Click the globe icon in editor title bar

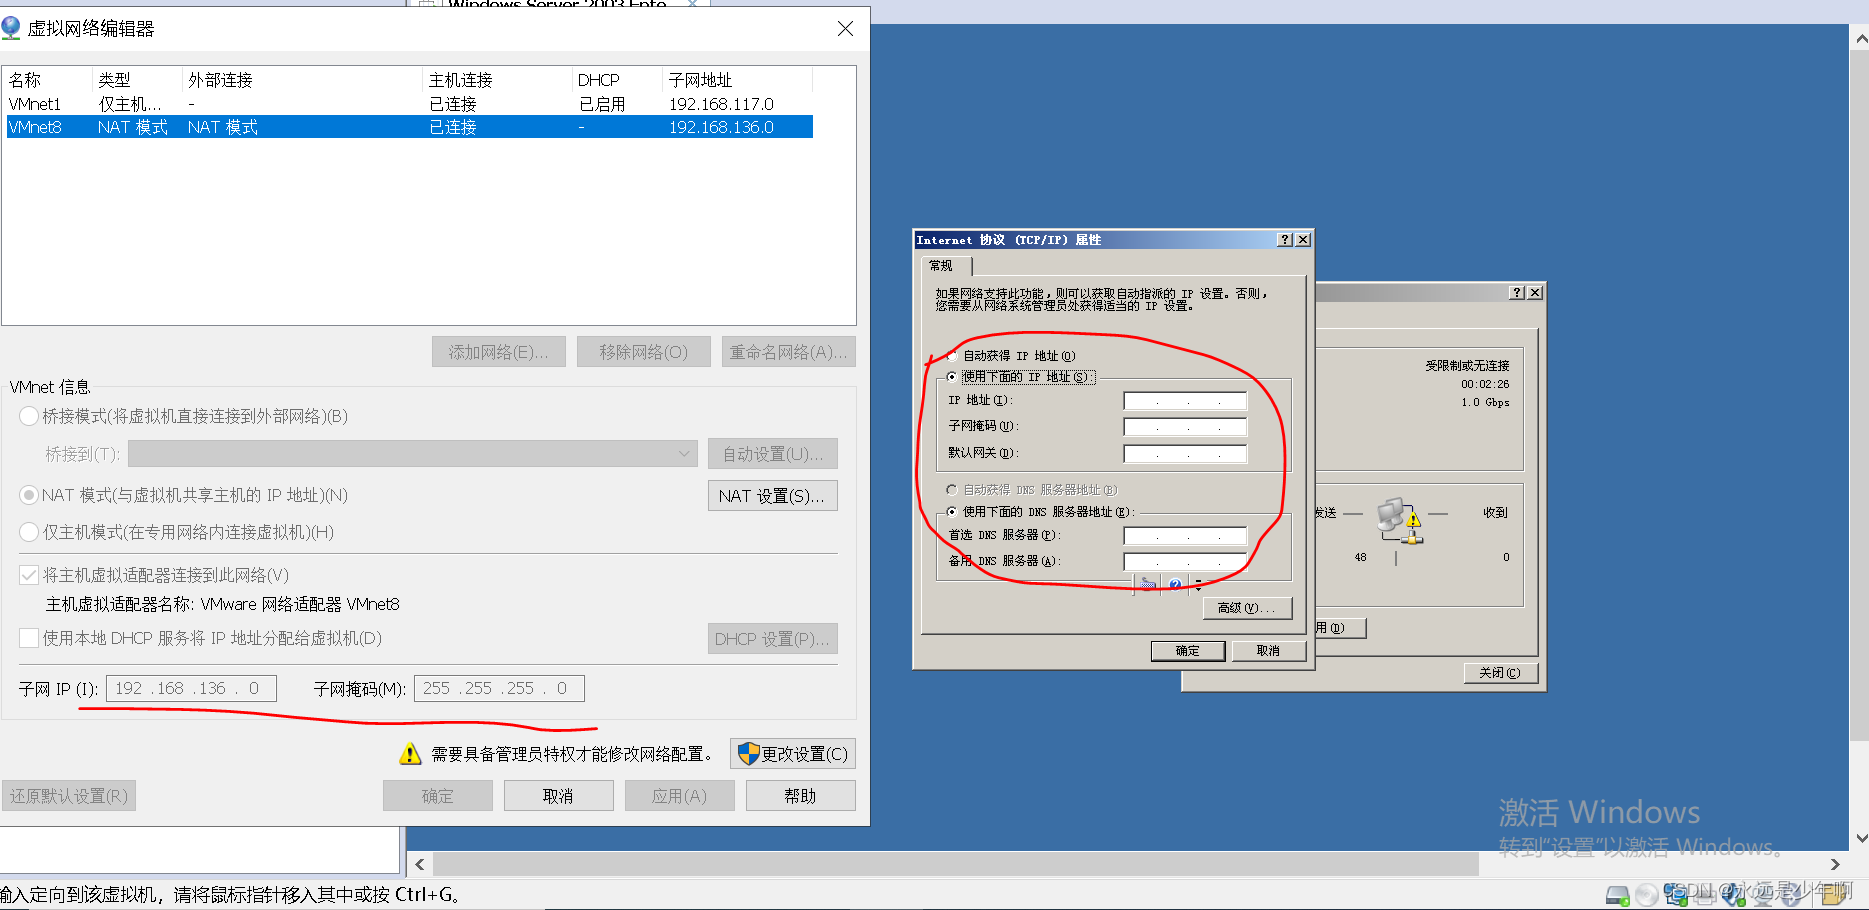click(11, 28)
